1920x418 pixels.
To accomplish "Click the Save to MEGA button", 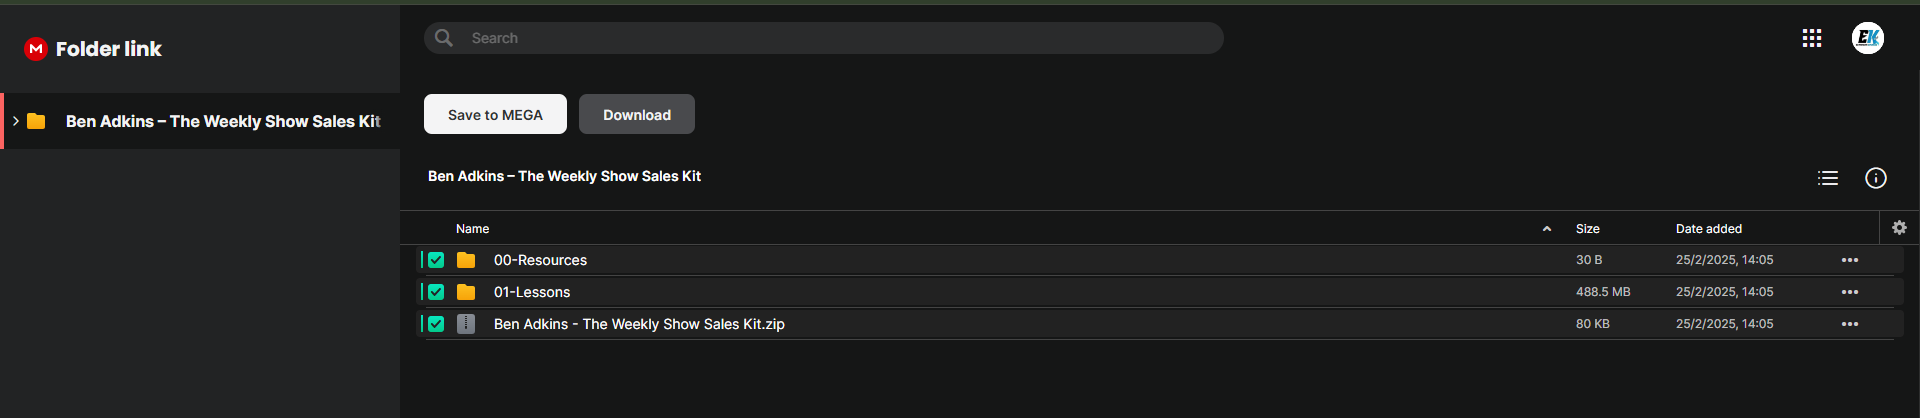I will click(x=495, y=114).
